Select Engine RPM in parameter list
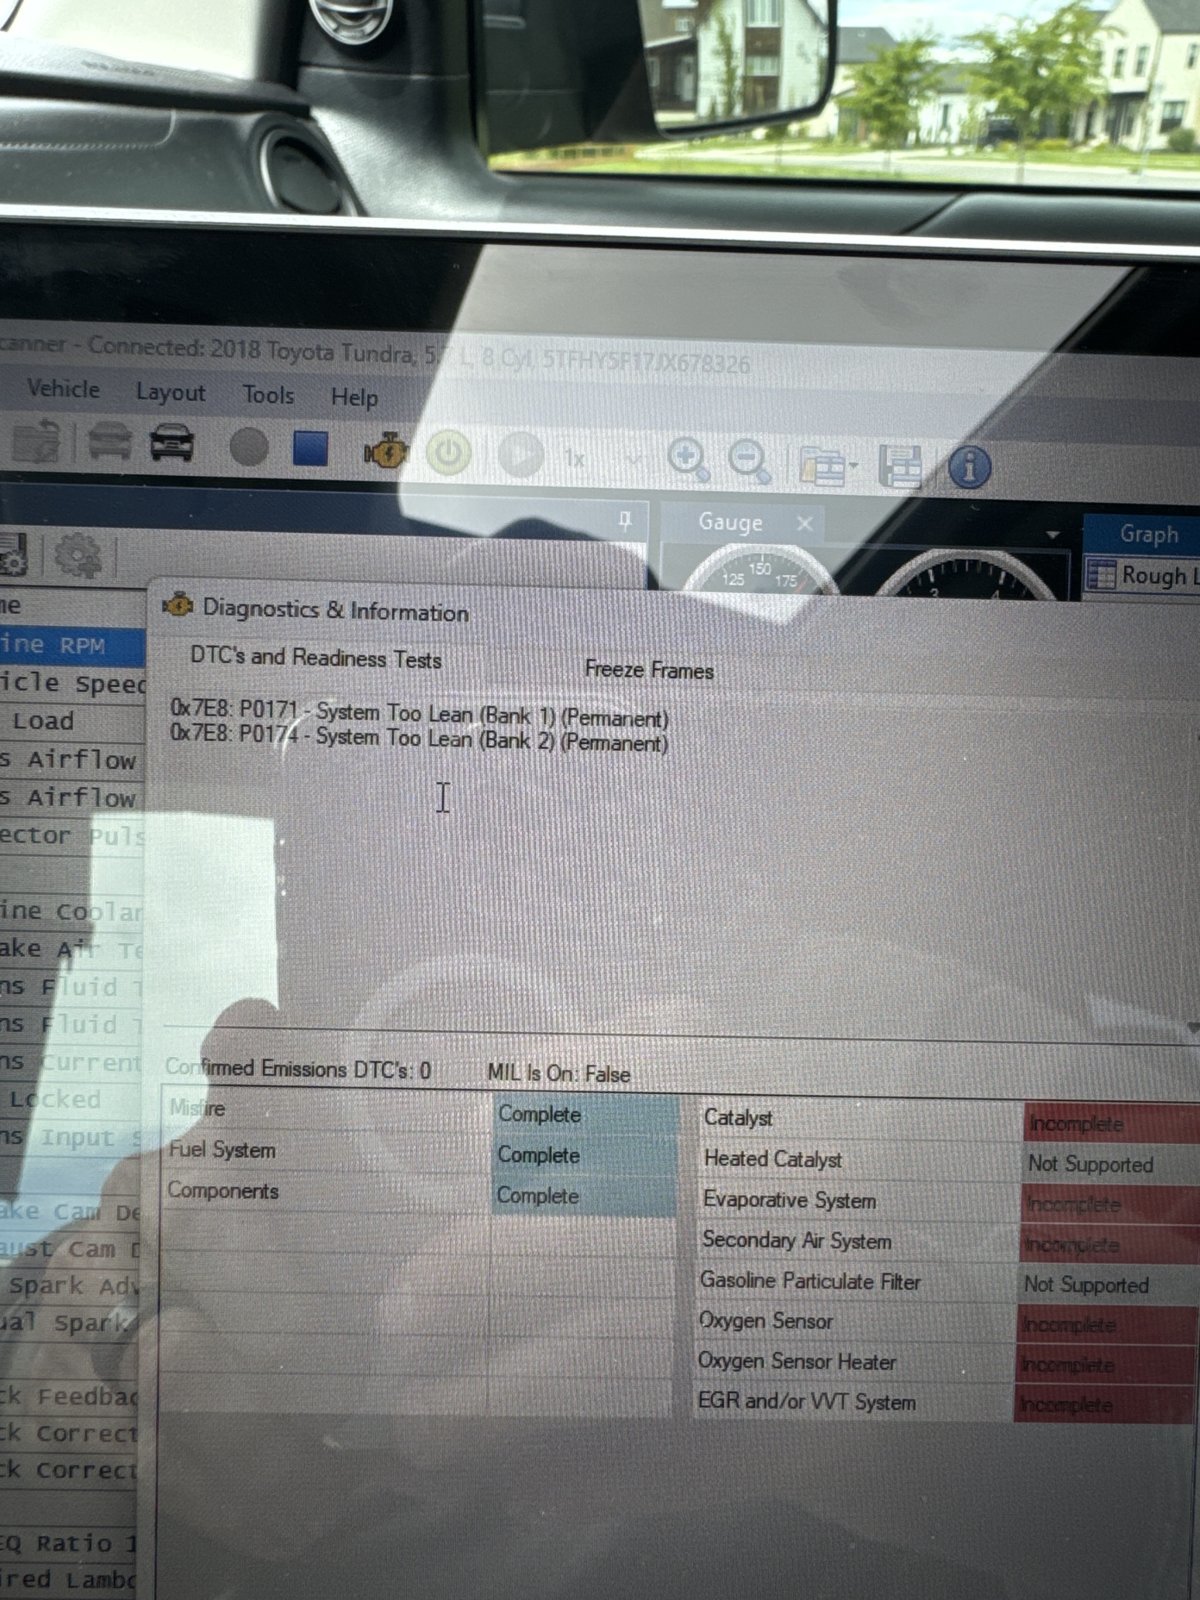The image size is (1200, 1600). (x=72, y=645)
